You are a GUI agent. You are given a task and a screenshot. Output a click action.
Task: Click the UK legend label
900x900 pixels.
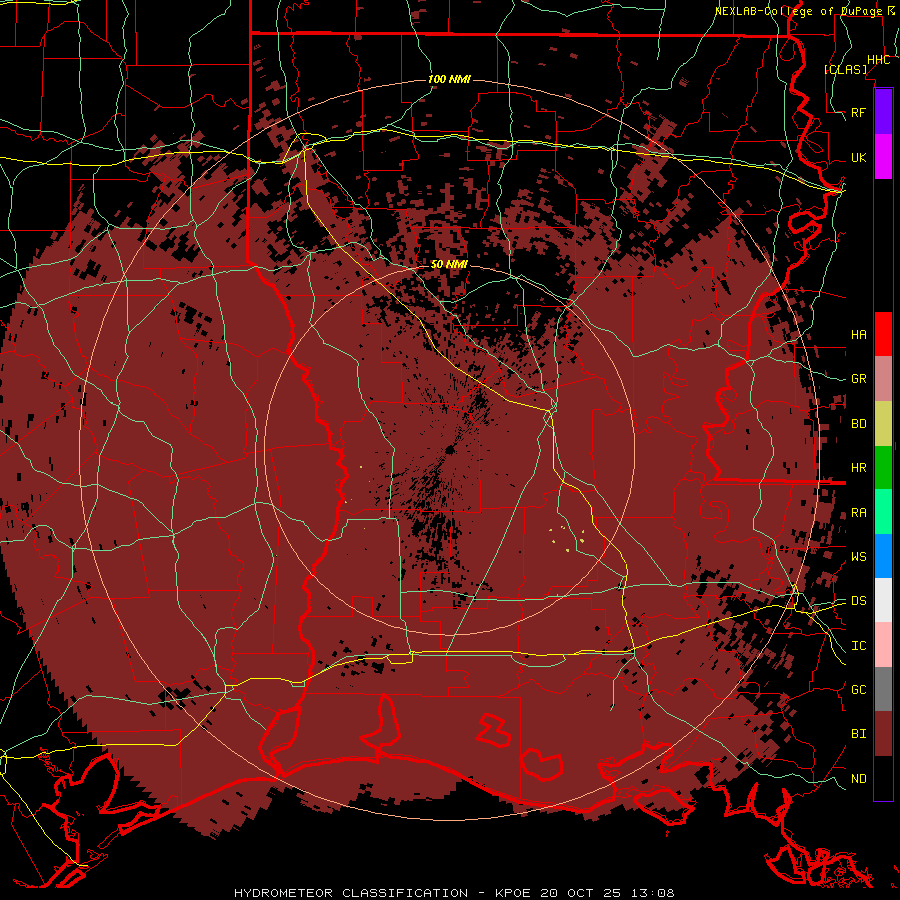click(x=858, y=157)
